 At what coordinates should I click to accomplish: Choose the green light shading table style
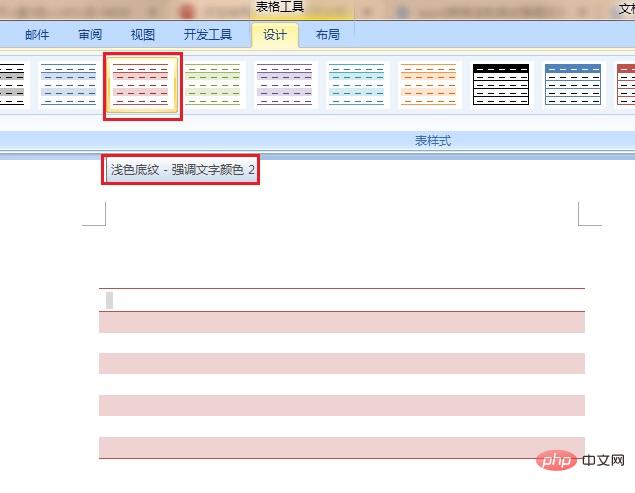click(213, 86)
